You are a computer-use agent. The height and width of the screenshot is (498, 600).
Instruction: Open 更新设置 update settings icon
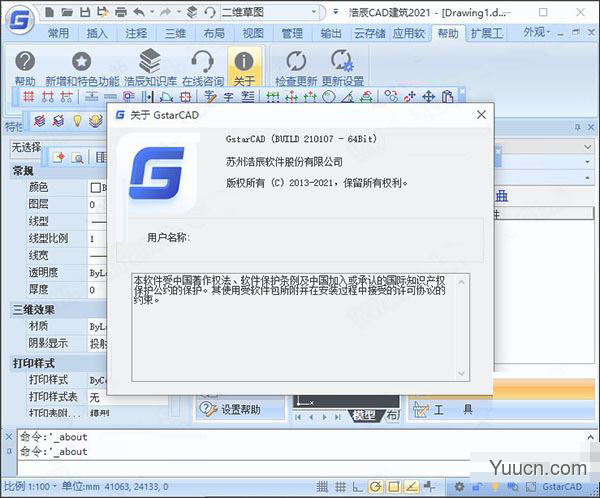click(x=342, y=61)
